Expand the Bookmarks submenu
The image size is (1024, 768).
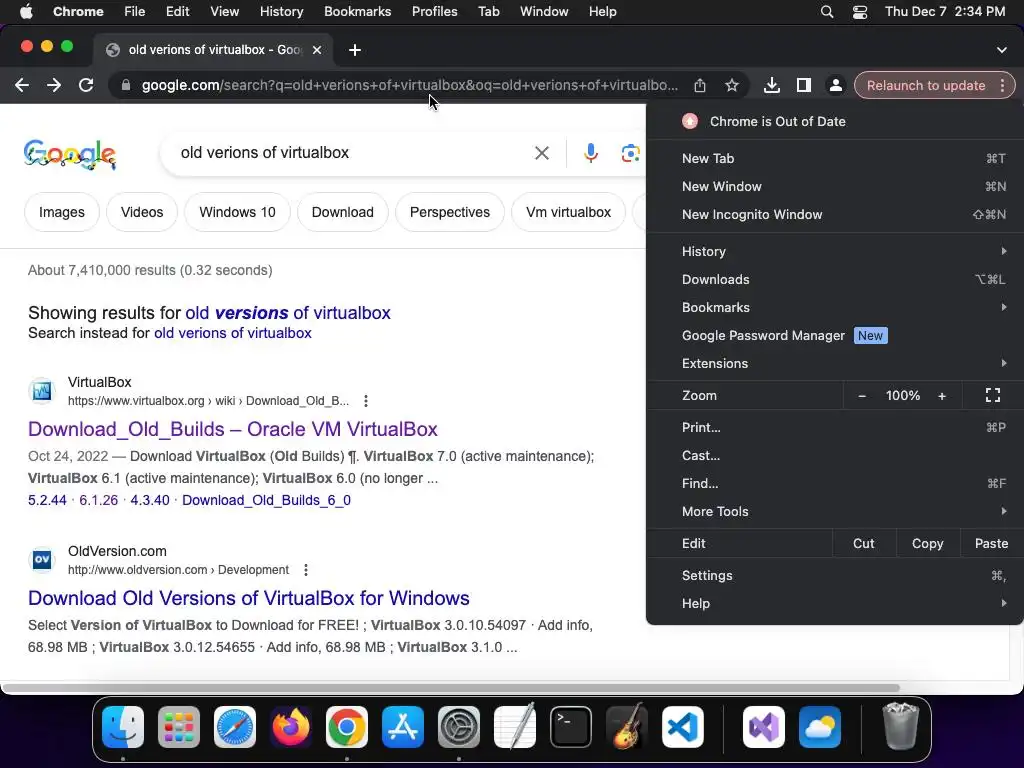(x=835, y=308)
